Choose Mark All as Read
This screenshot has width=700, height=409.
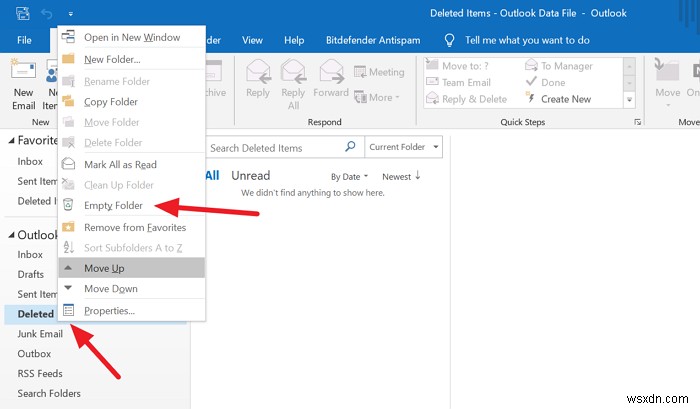tap(131, 164)
